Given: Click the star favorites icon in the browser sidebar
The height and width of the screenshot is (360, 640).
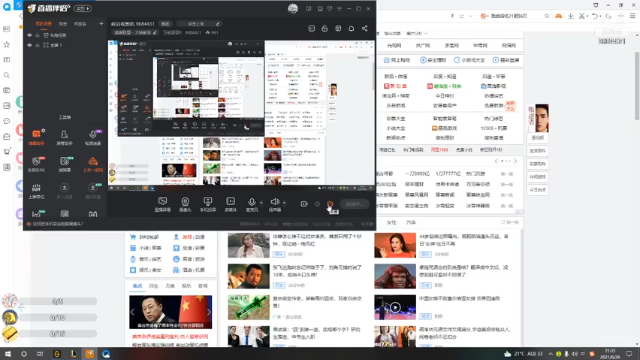Looking at the screenshot, I should click(x=7, y=44).
